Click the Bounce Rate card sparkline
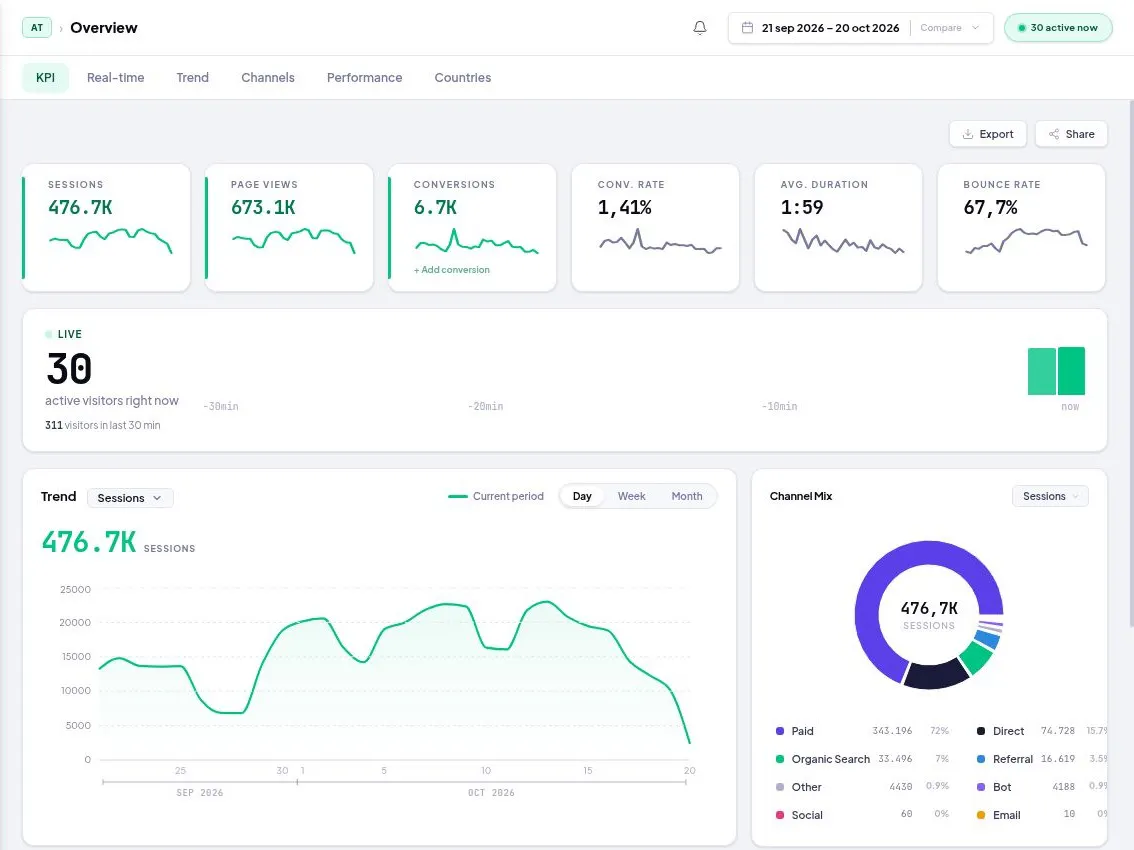The image size is (1134, 850). [1026, 240]
